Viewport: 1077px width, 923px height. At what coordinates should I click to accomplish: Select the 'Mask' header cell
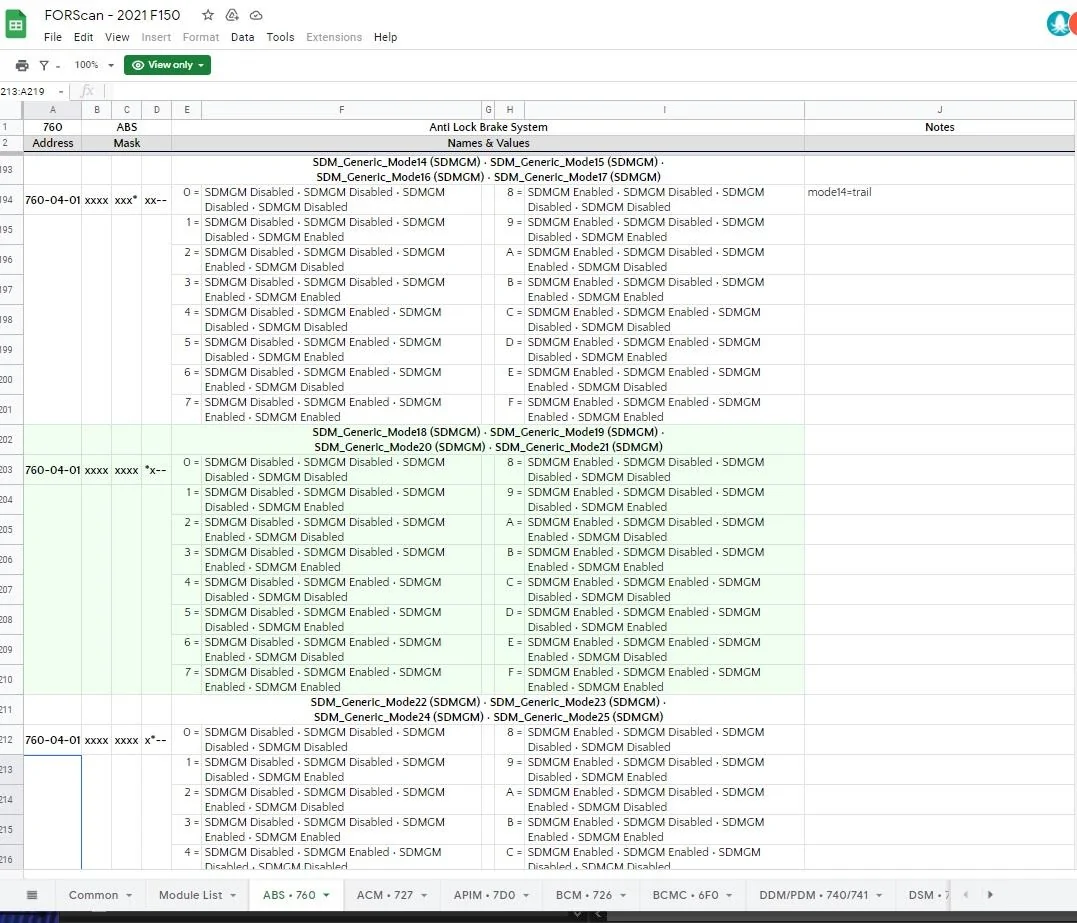click(126, 143)
